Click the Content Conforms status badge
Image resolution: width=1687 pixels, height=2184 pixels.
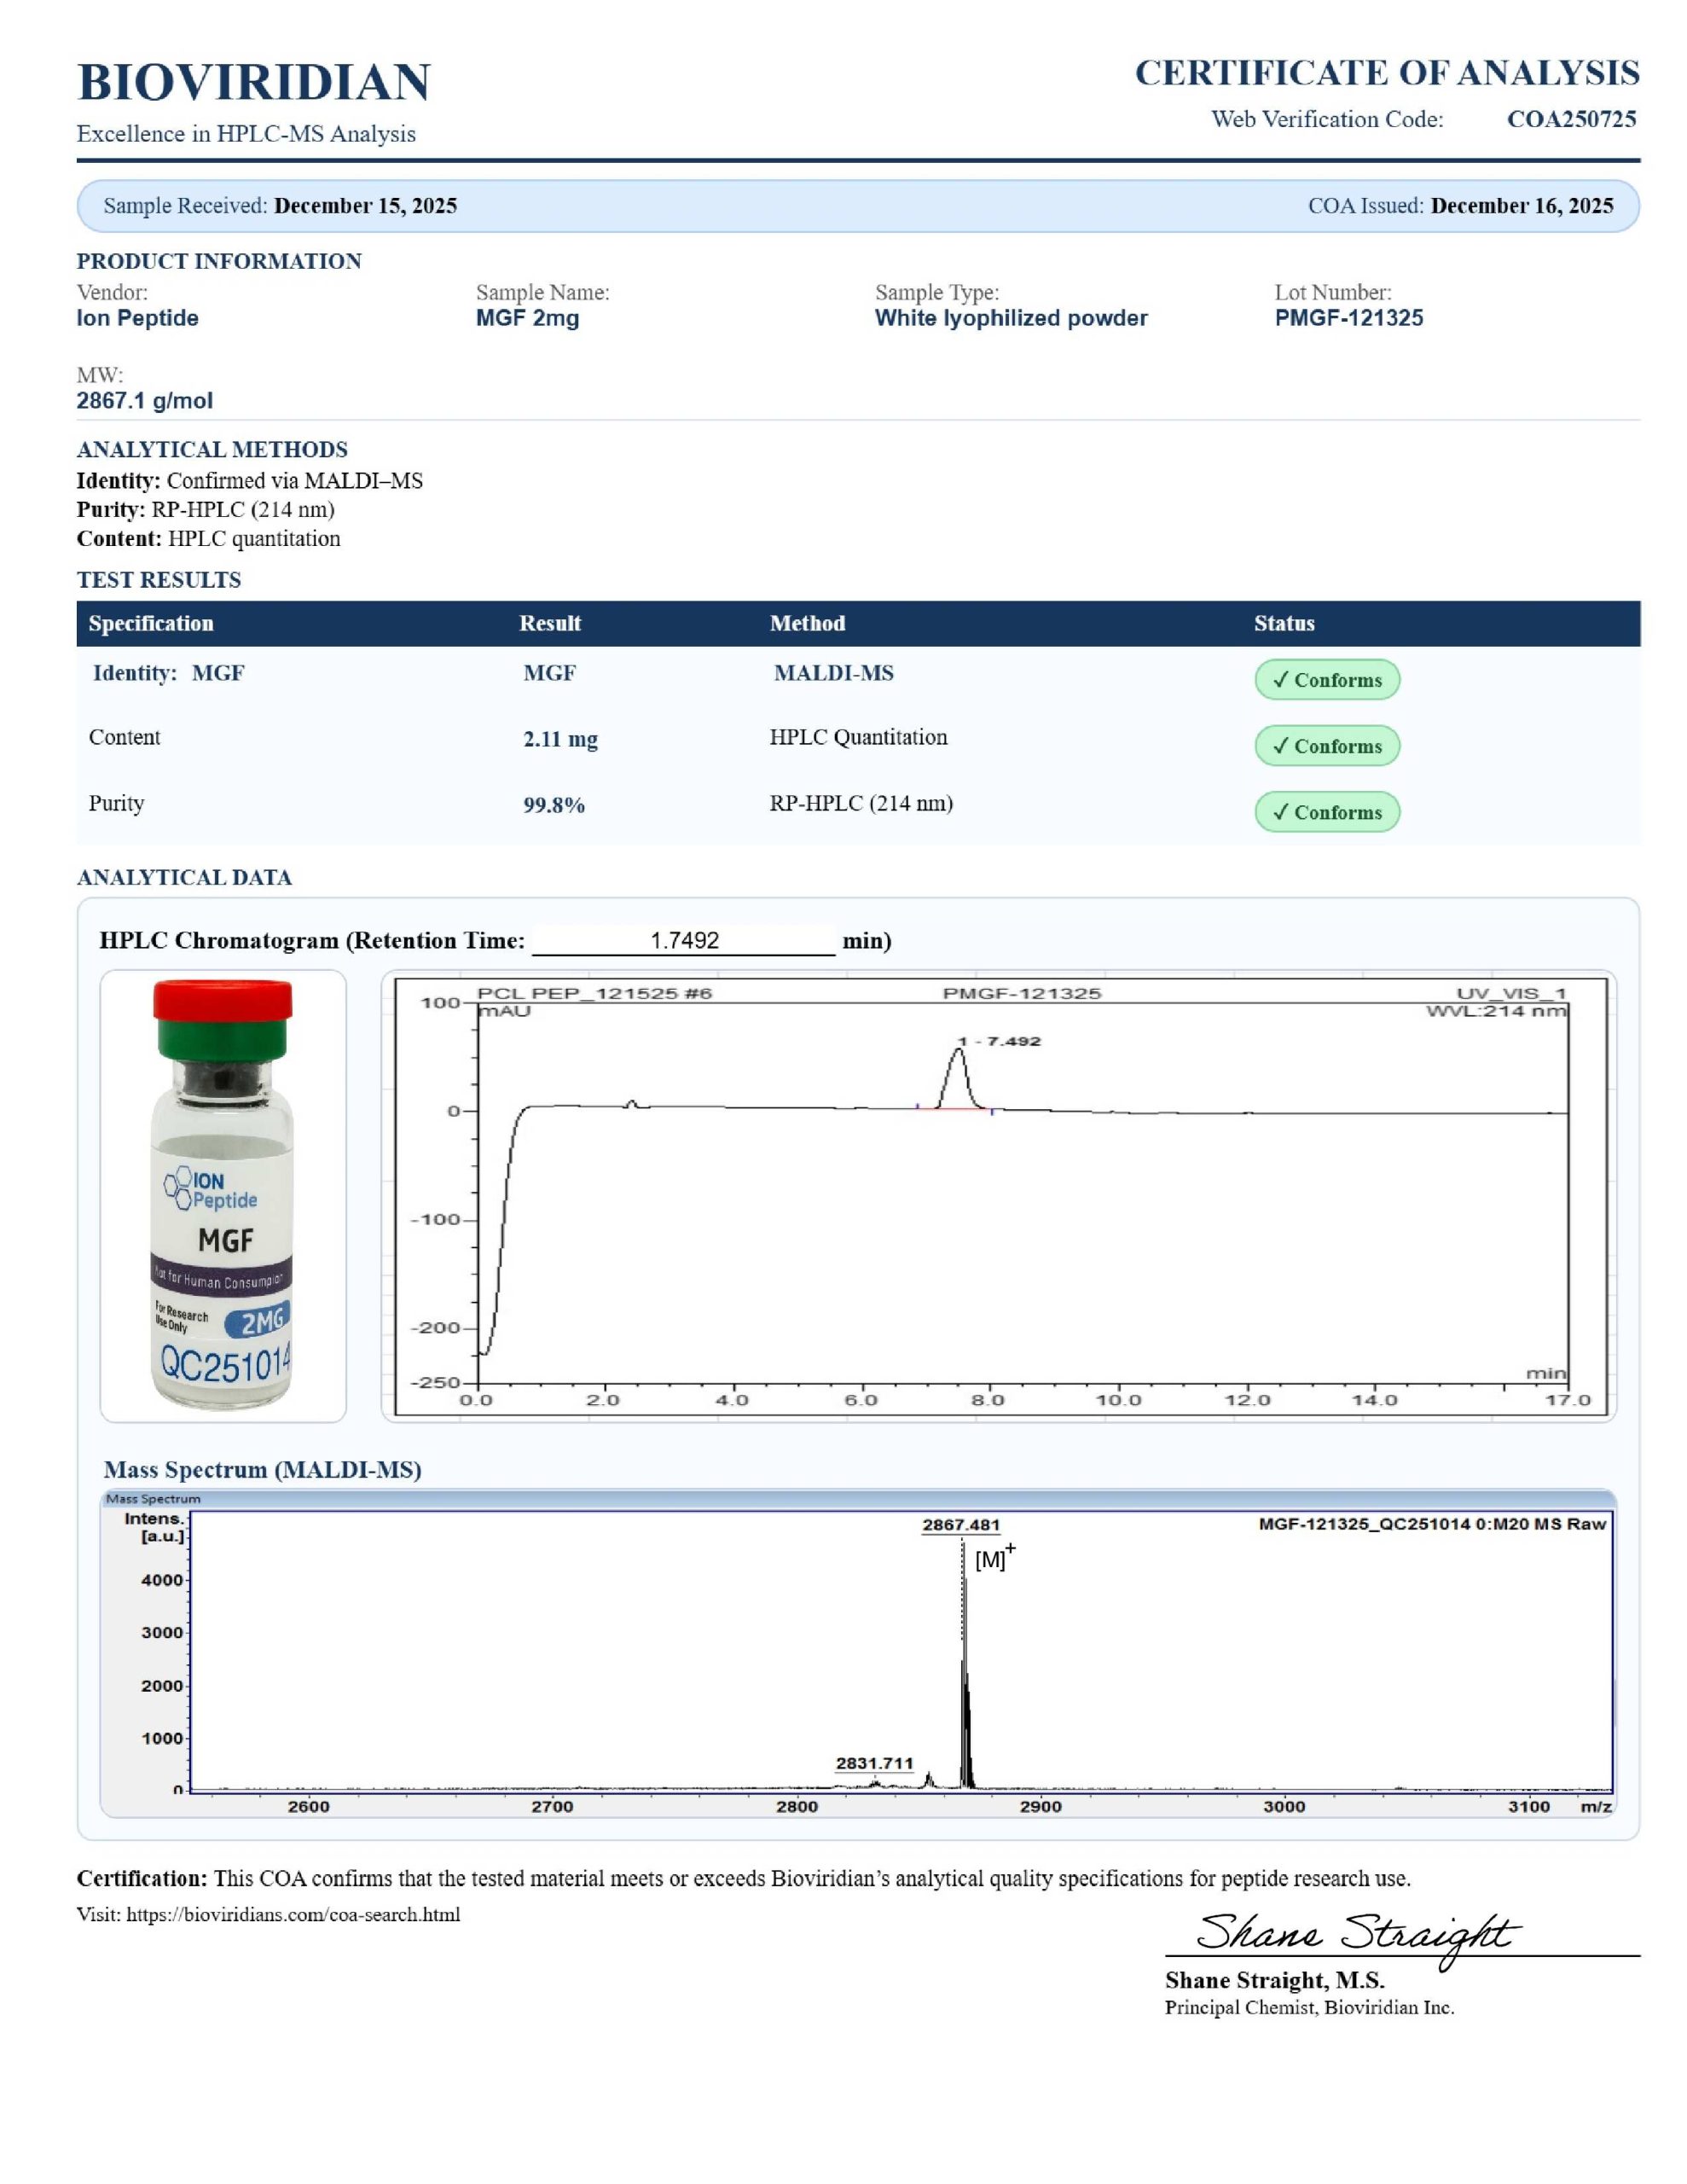[x=1326, y=746]
